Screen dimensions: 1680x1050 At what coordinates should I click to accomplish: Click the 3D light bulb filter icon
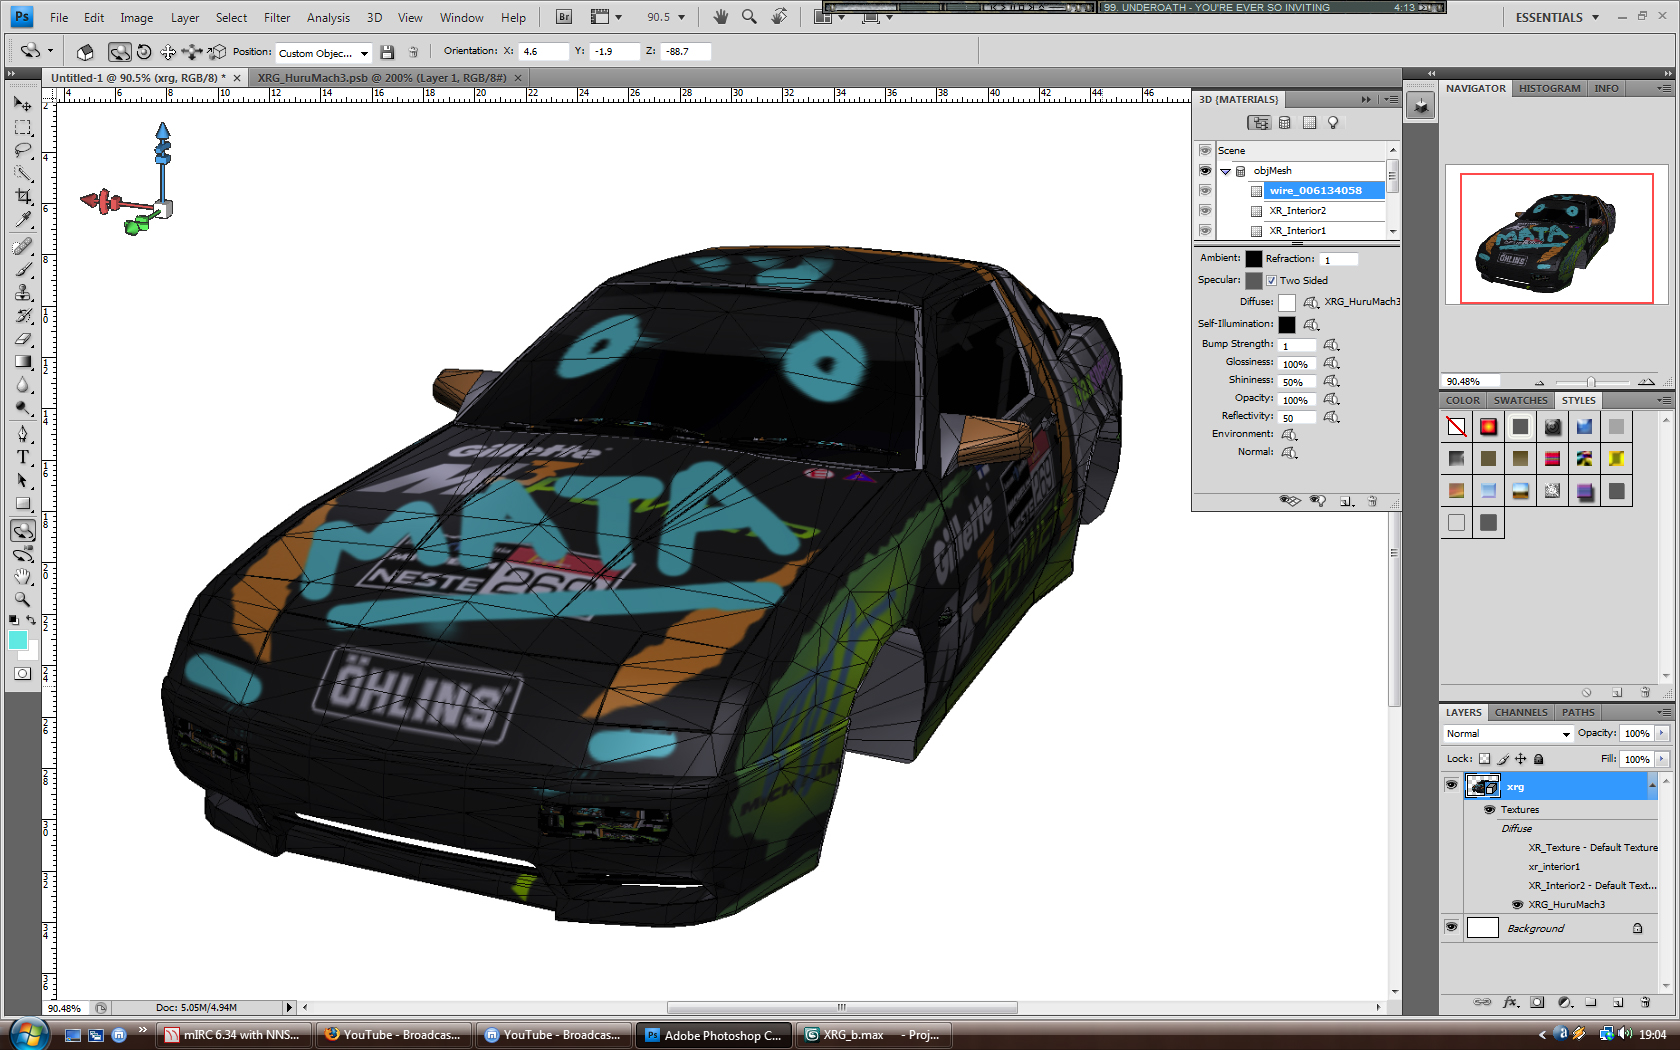pos(1333,123)
